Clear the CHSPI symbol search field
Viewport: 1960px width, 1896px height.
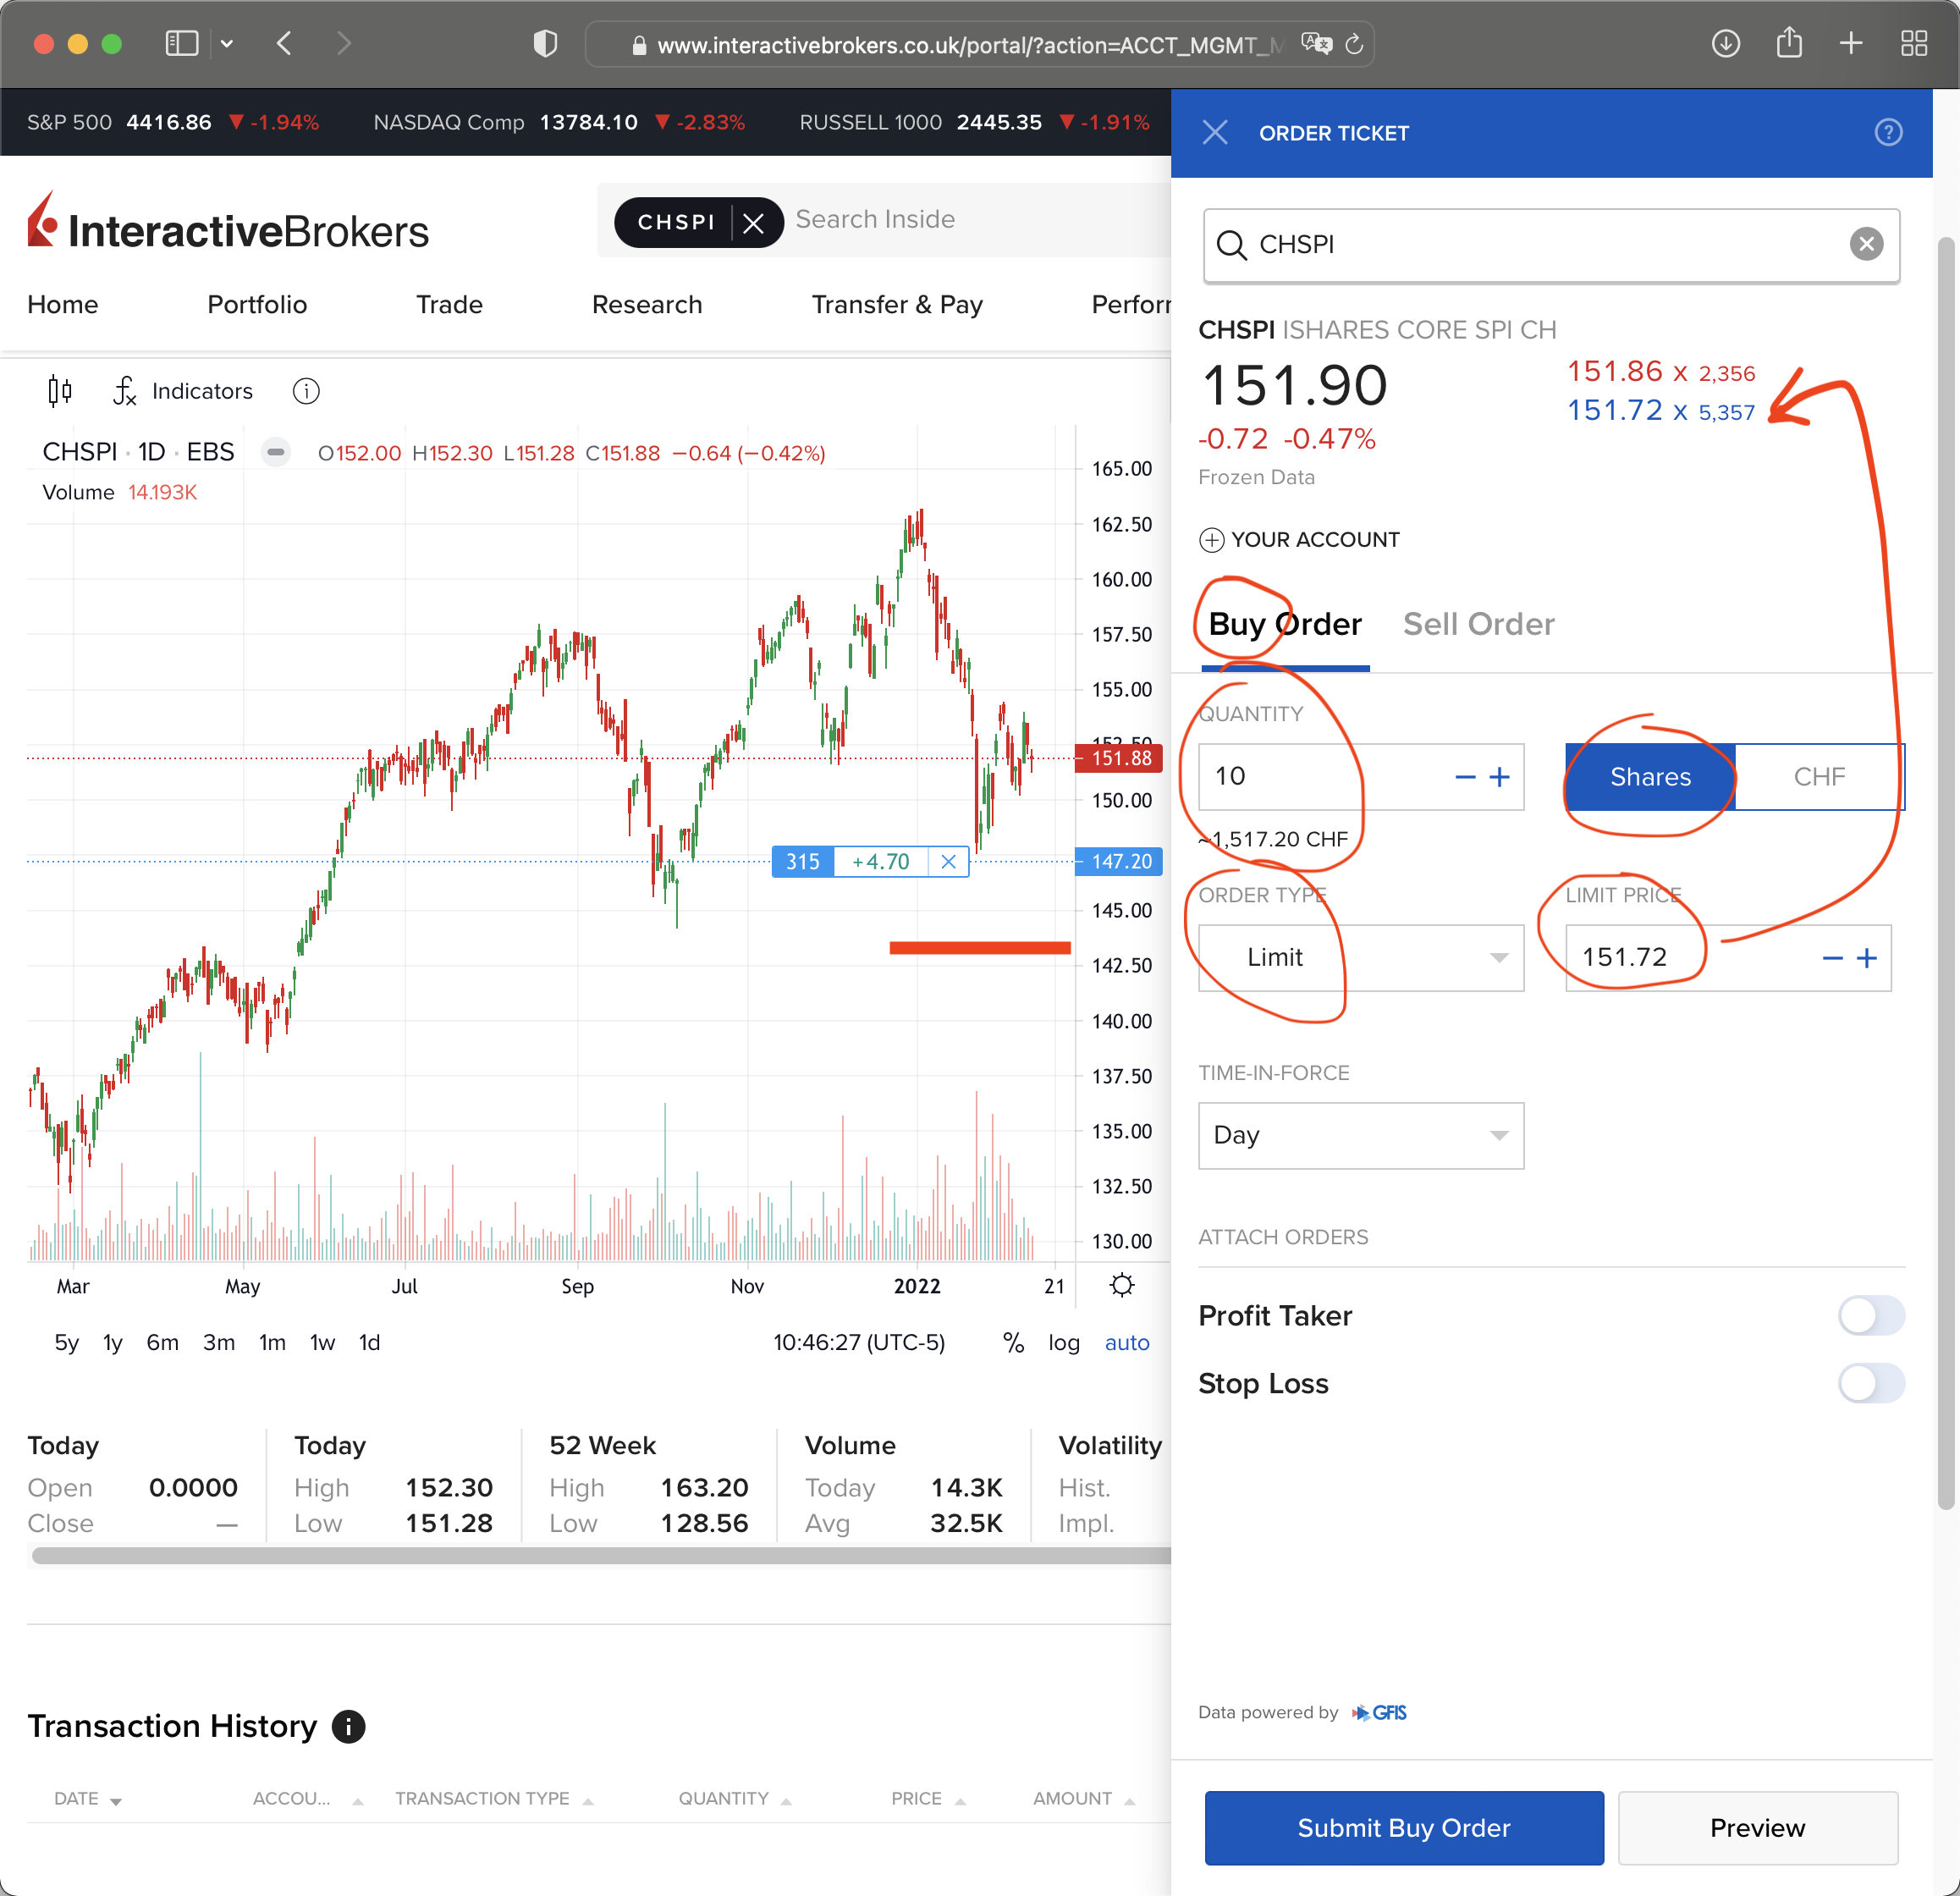pyautogui.click(x=1865, y=244)
